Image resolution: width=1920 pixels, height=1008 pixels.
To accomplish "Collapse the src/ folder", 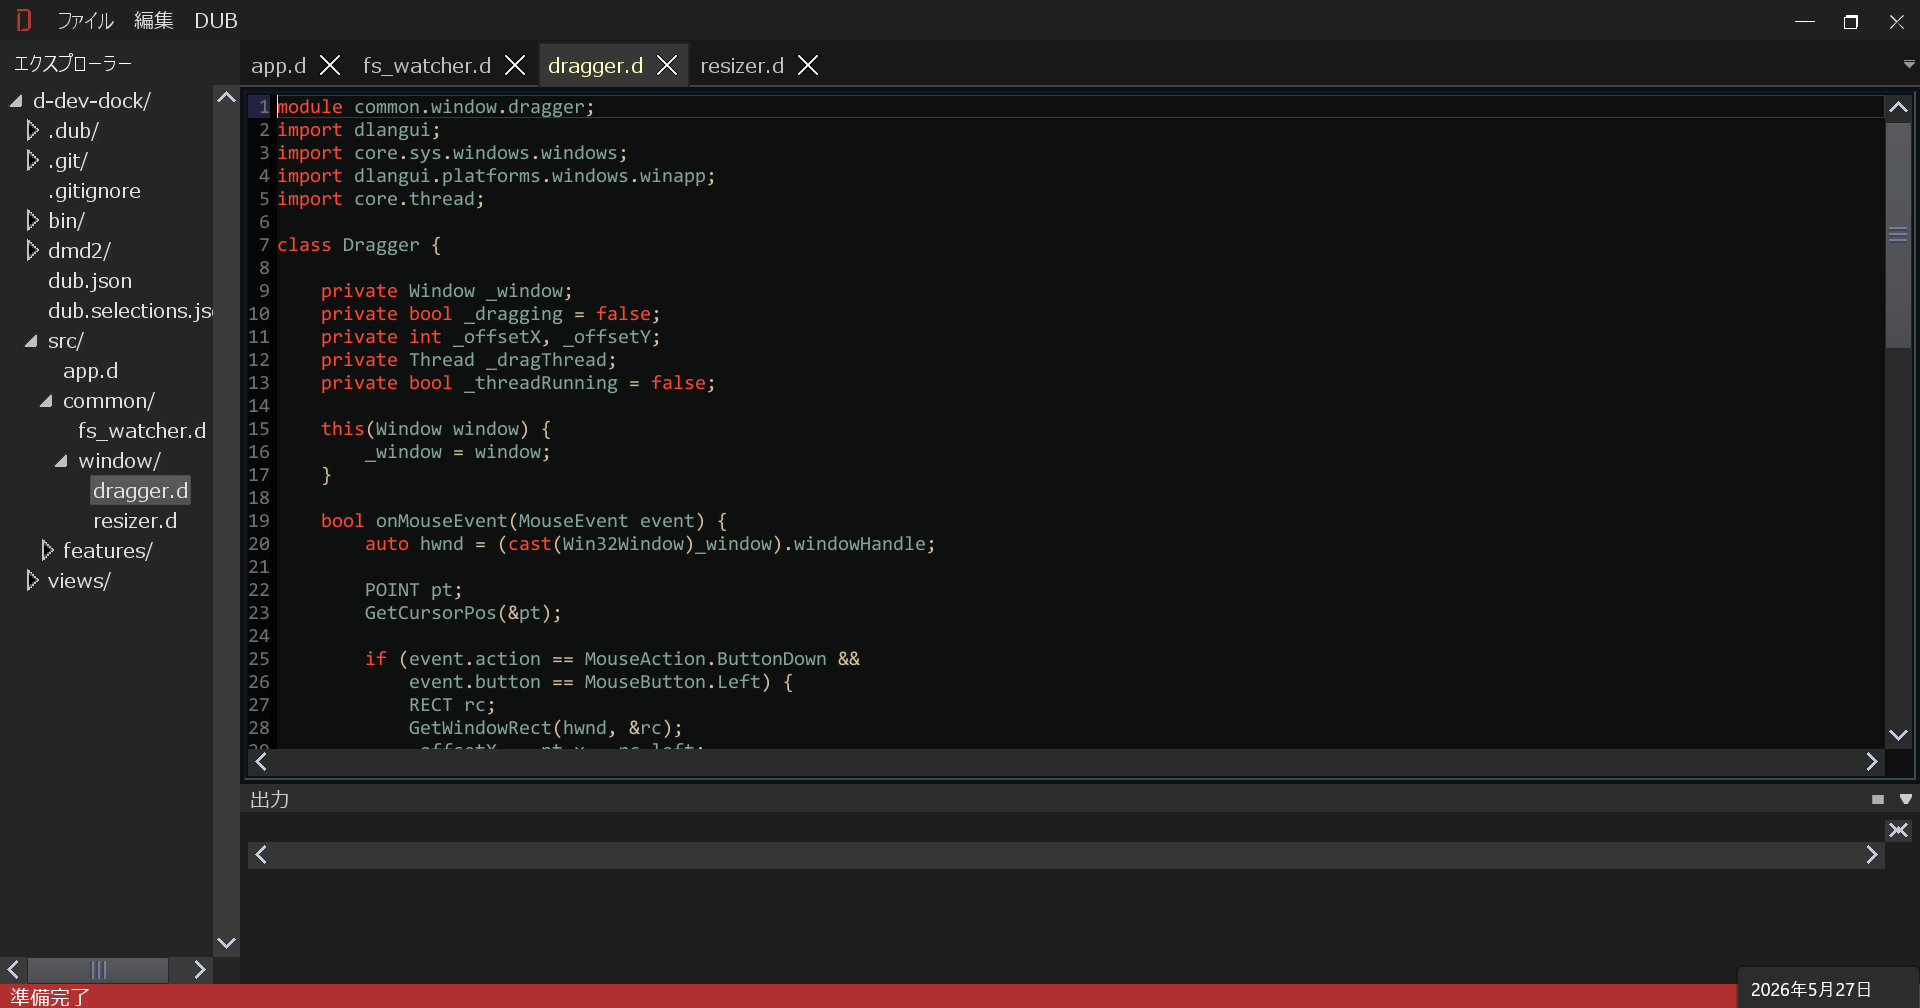I will (x=31, y=341).
